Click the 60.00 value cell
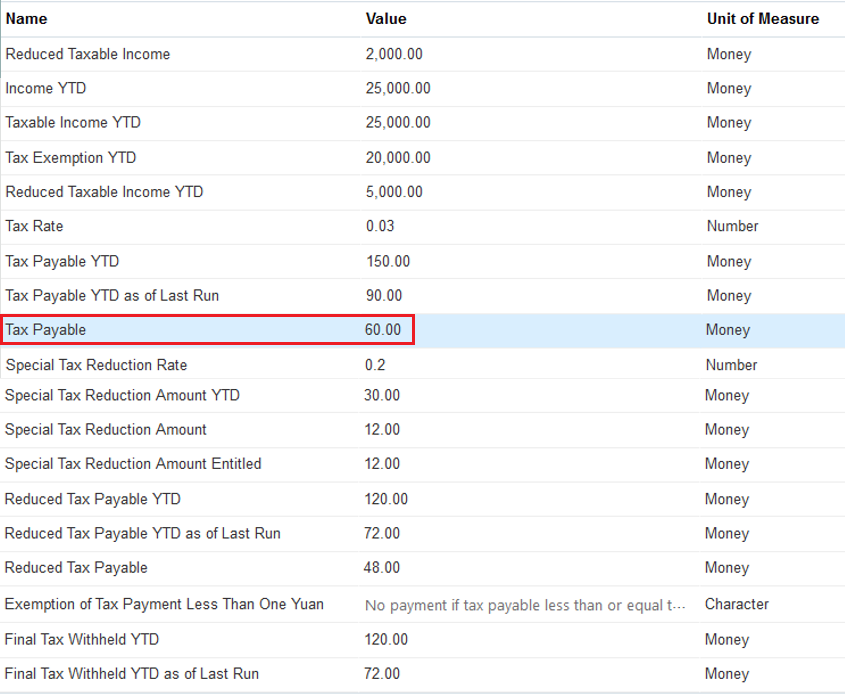The height and width of the screenshot is (694, 845). [383, 330]
